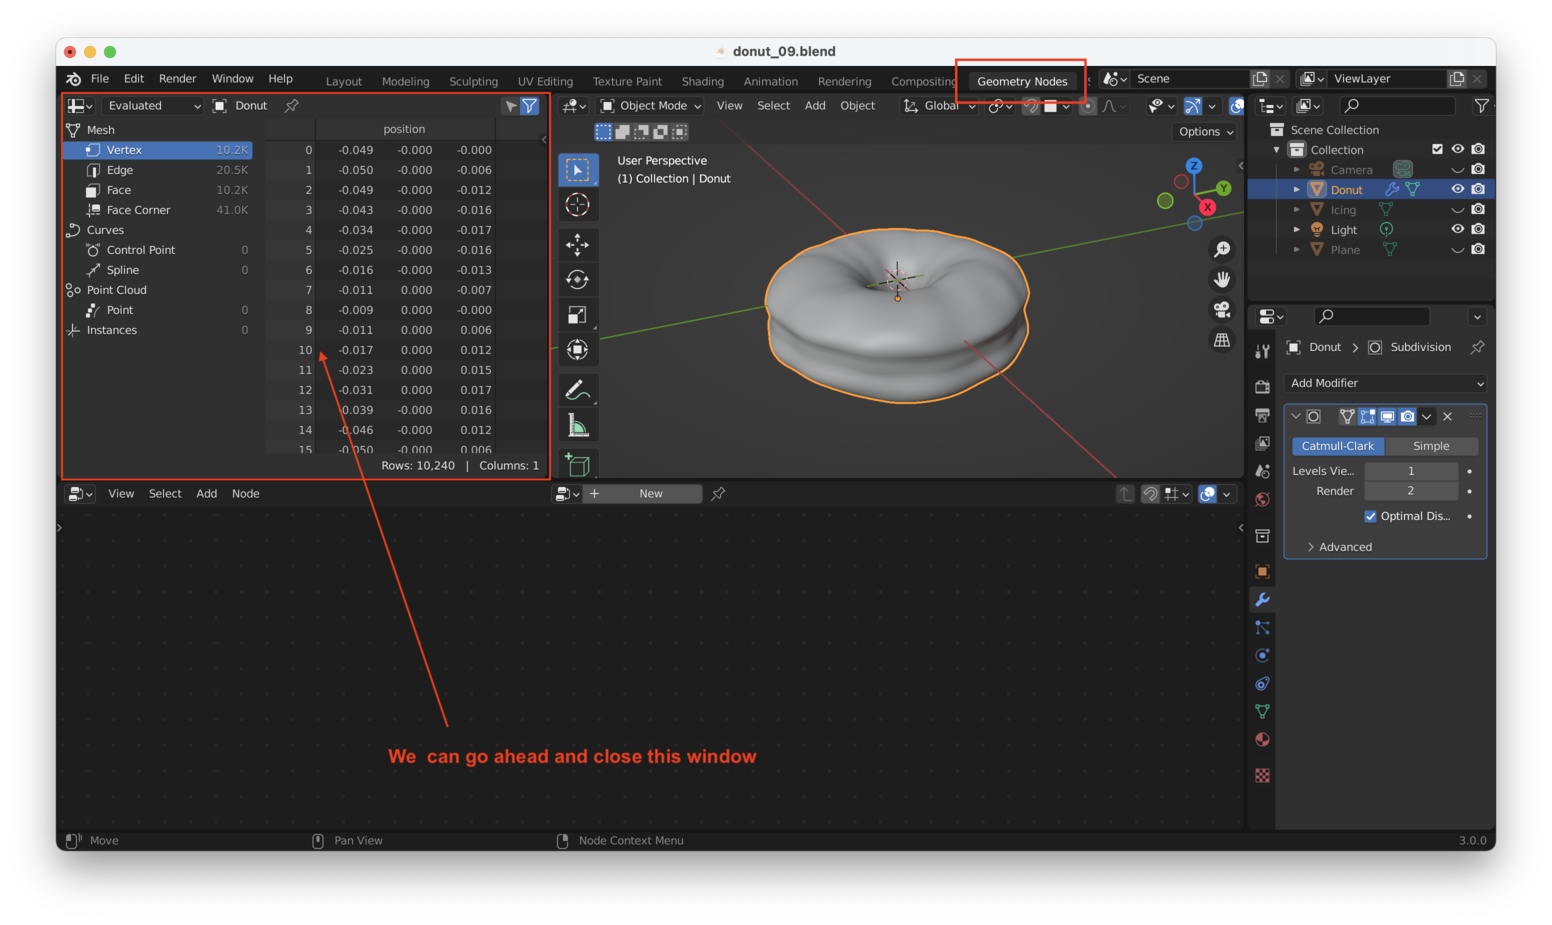This screenshot has width=1552, height=925.
Task: Open the Modifier properties wrench tab
Action: (x=1262, y=599)
